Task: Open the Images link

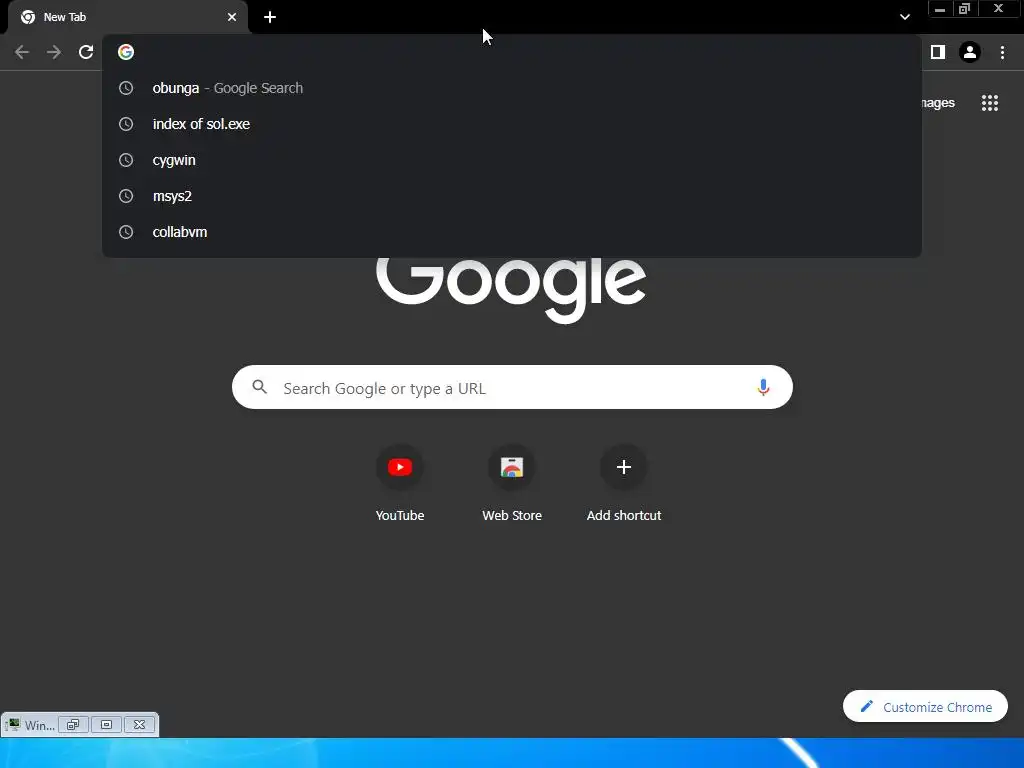Action: click(938, 103)
